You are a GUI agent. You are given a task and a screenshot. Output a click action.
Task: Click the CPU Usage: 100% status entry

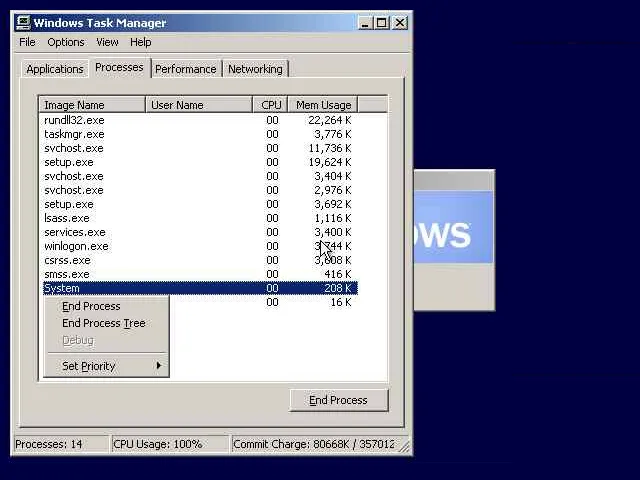[x=169, y=444]
